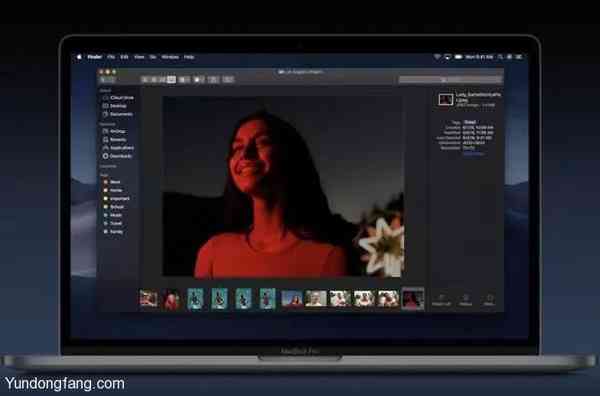
Task: Click the More quick action button
Action: tap(489, 300)
